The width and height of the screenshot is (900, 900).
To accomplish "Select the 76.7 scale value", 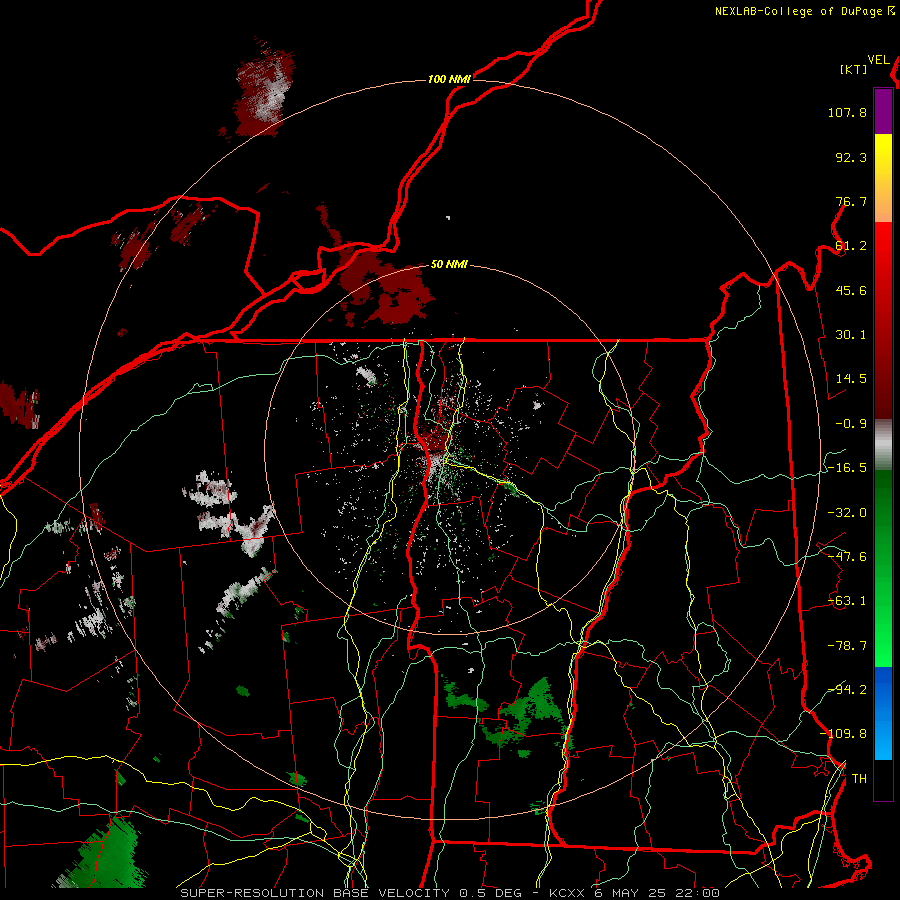I will [x=851, y=201].
